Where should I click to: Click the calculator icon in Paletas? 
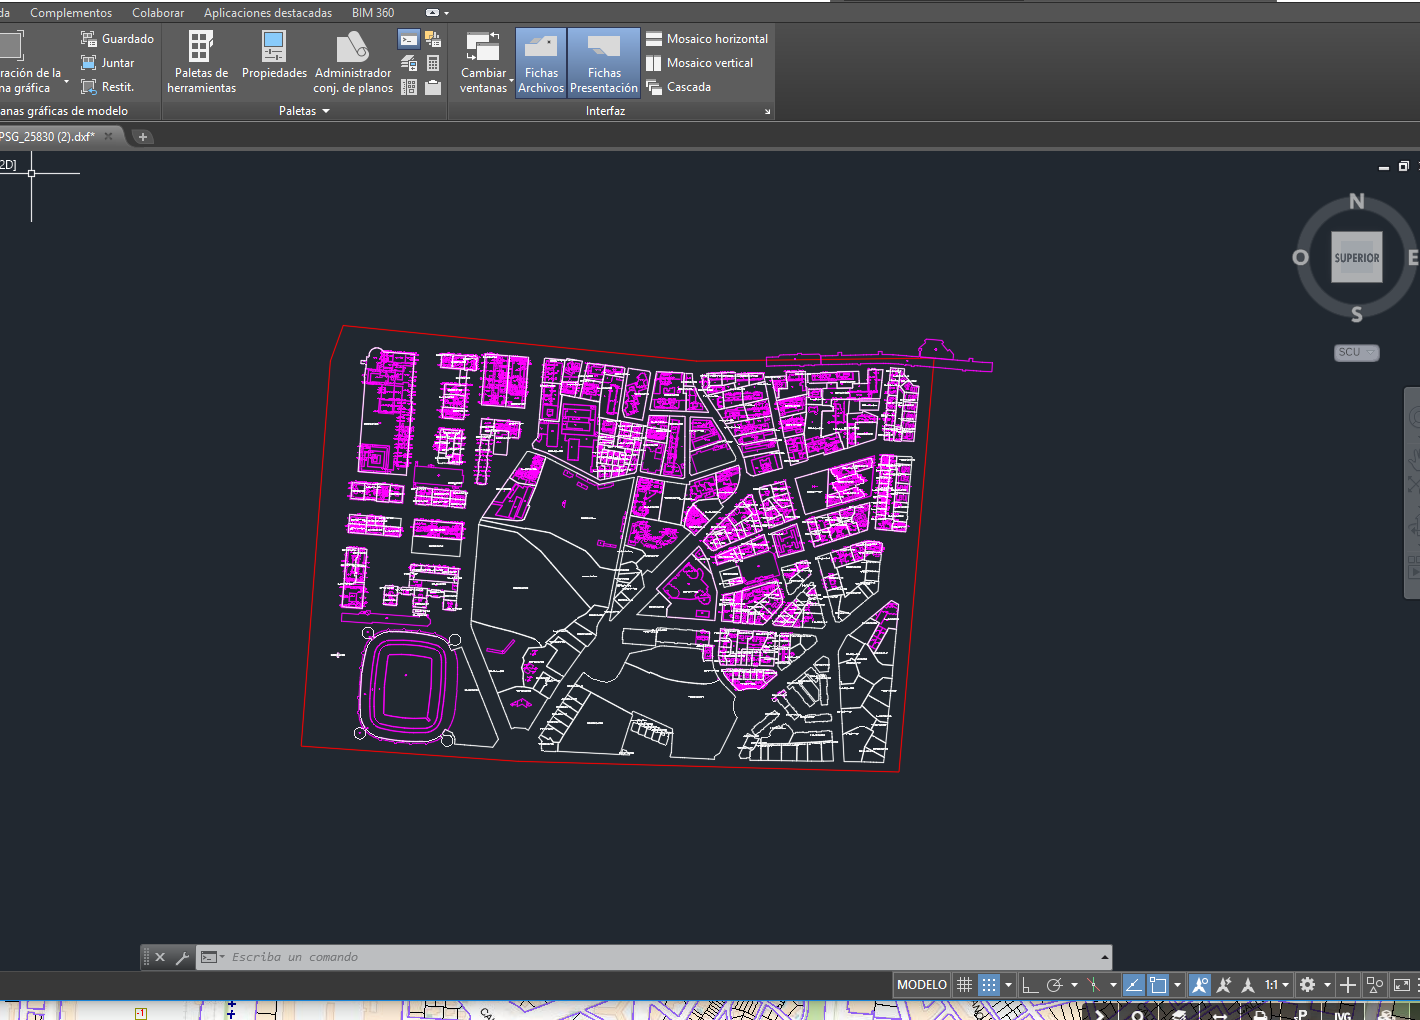coord(433,63)
